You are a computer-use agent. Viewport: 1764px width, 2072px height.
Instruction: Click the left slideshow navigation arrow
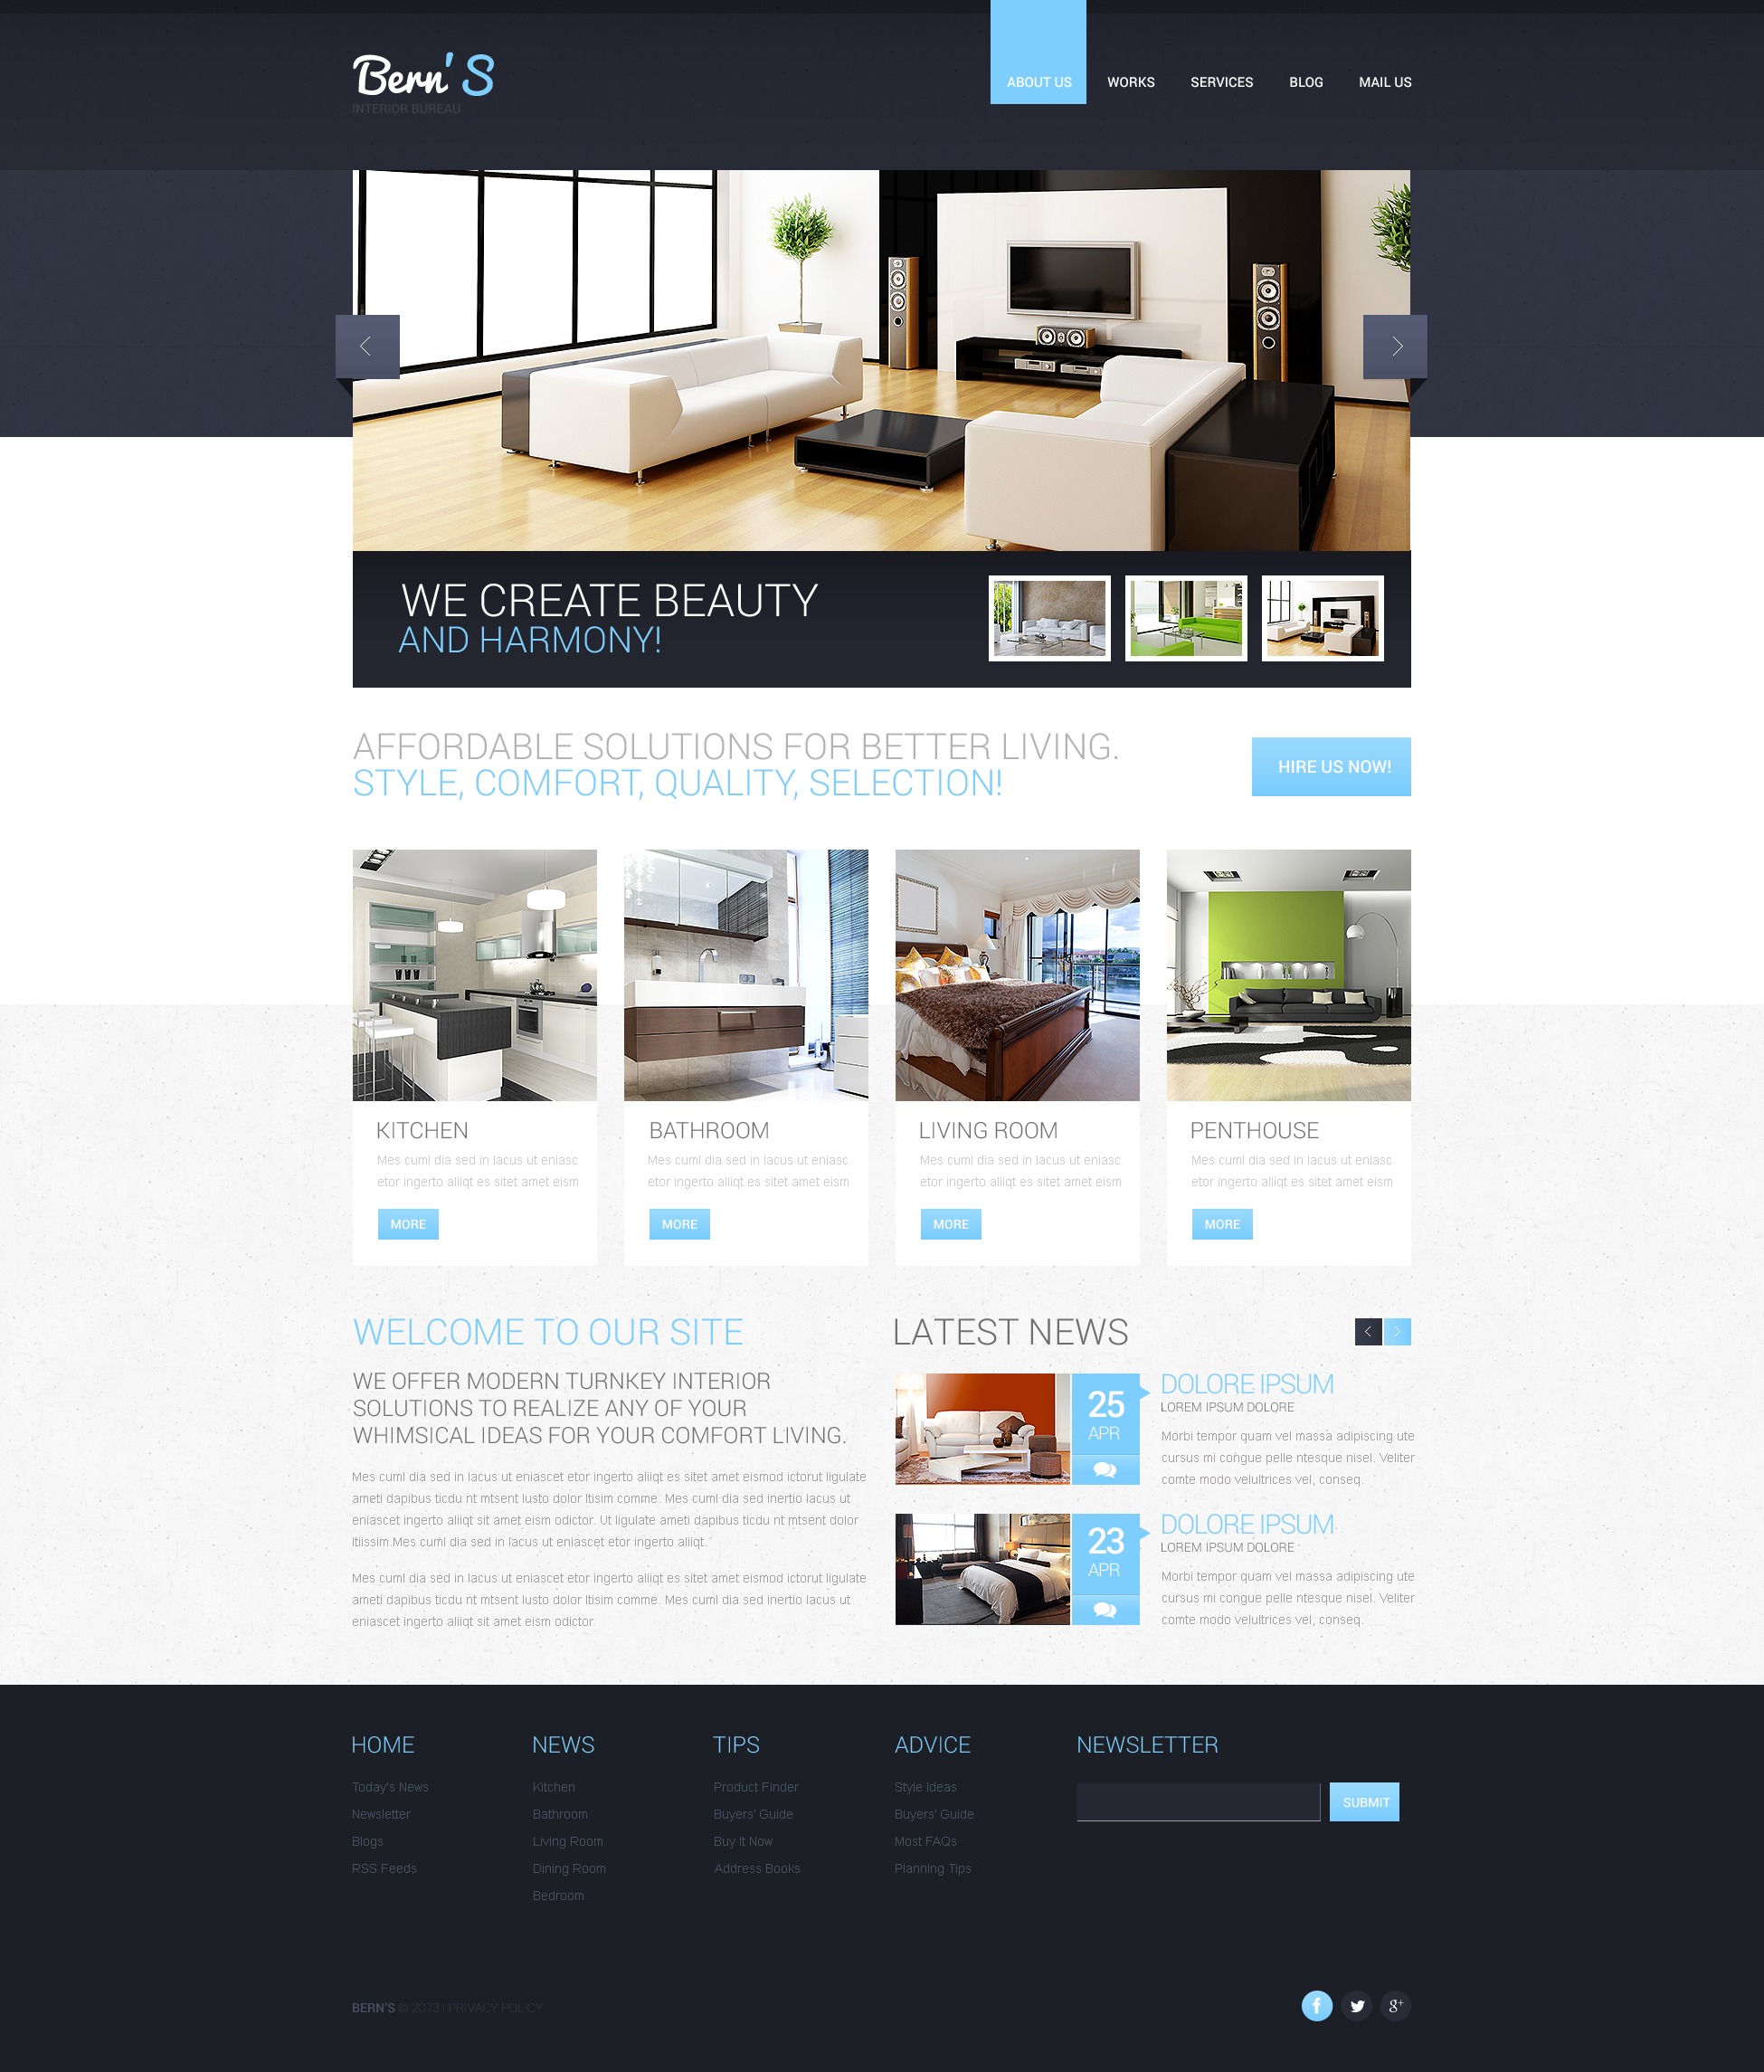point(367,347)
